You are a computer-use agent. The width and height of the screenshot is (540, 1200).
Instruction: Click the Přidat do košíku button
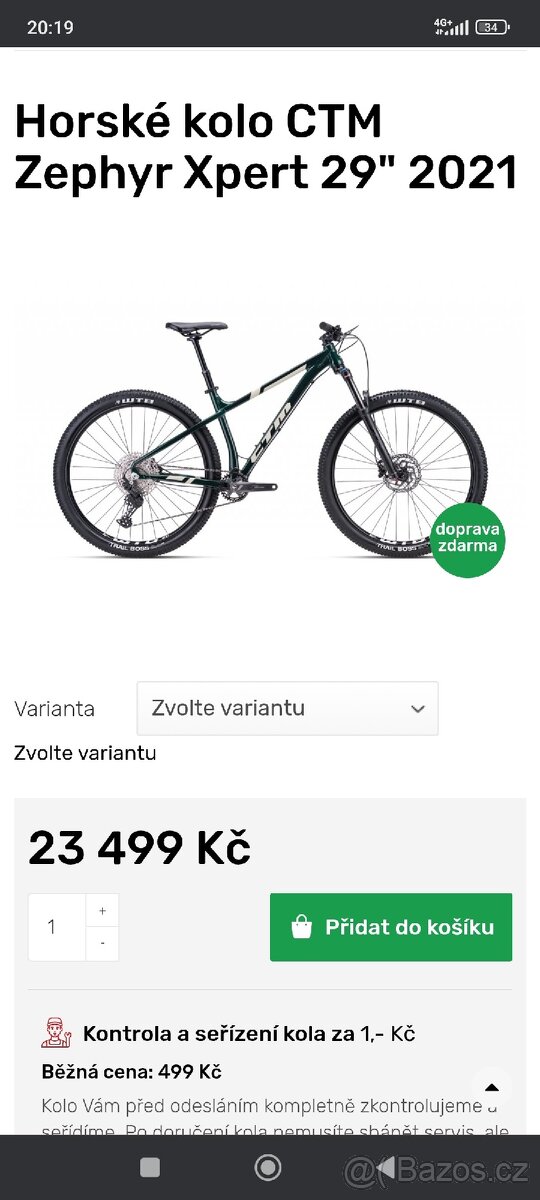[391, 927]
